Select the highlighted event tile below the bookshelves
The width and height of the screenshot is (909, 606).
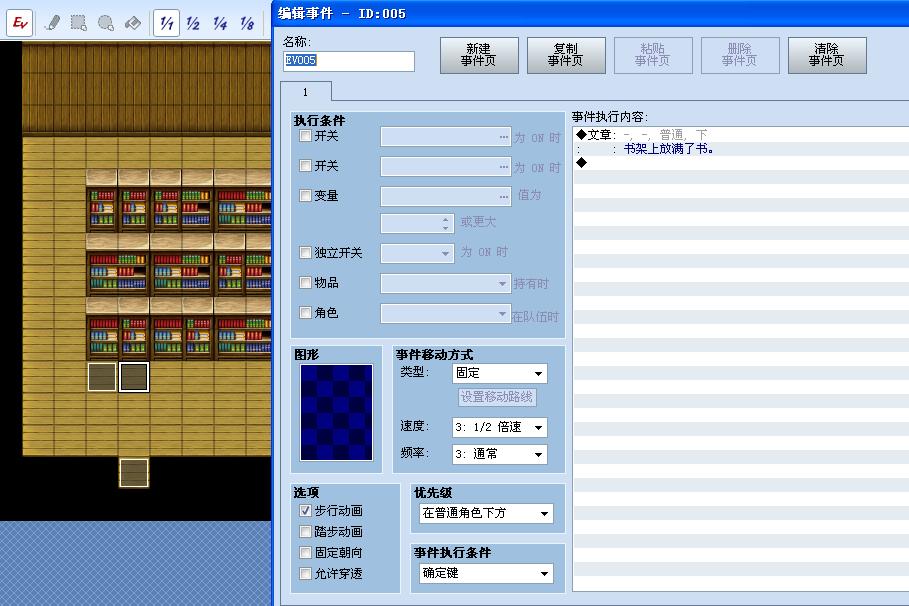coord(134,377)
